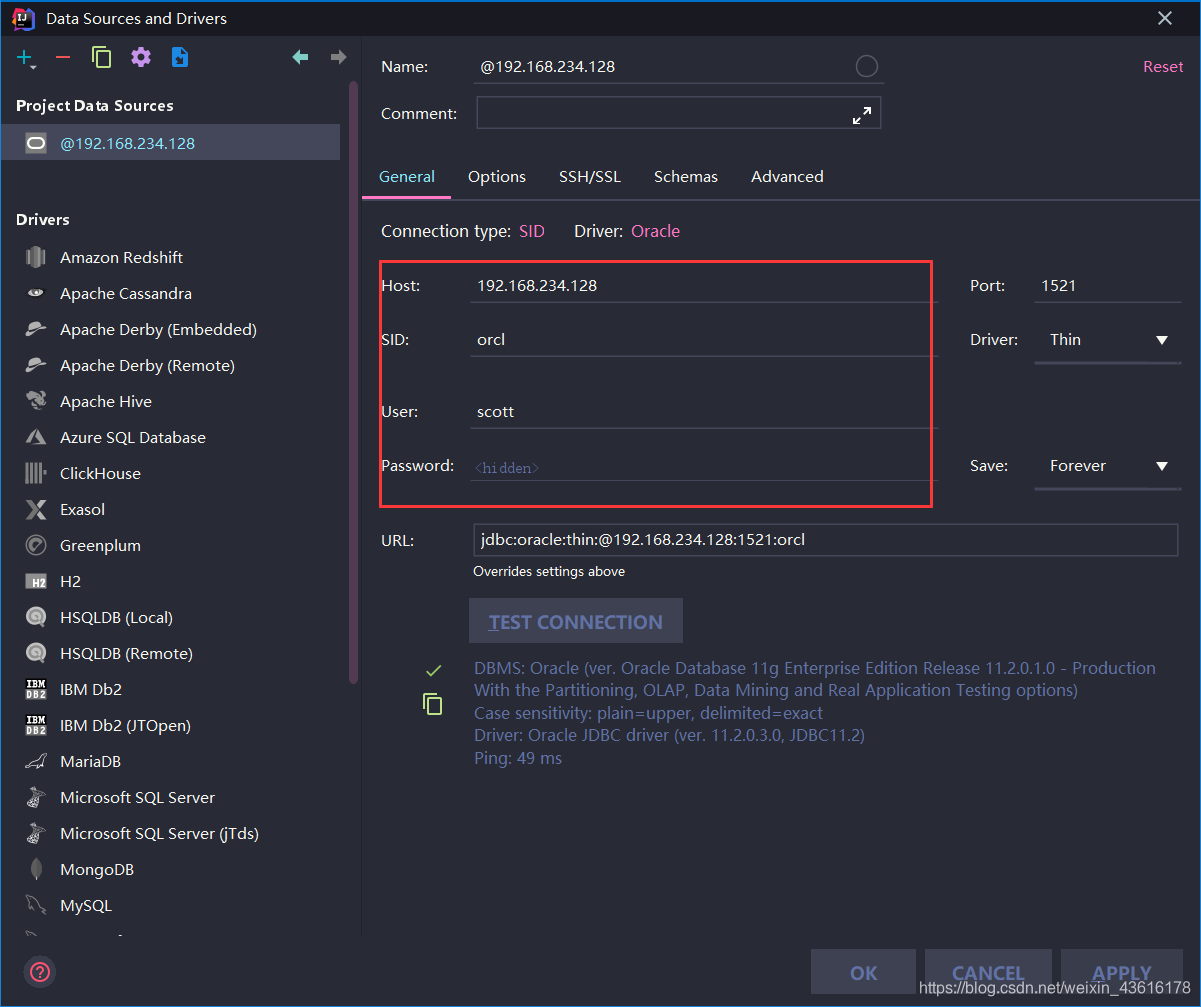
Task: Change Connection type SID link
Action: coord(532,231)
